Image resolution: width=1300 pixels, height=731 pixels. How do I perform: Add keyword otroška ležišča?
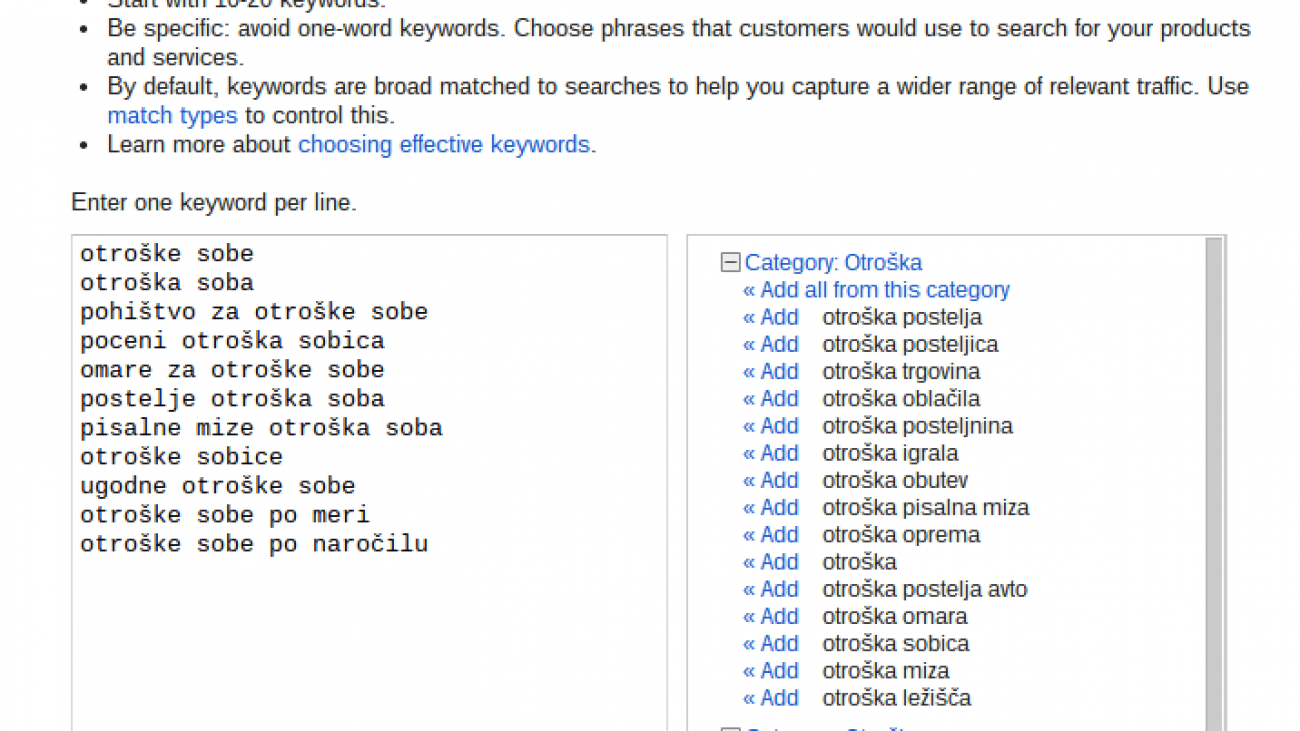click(x=771, y=698)
